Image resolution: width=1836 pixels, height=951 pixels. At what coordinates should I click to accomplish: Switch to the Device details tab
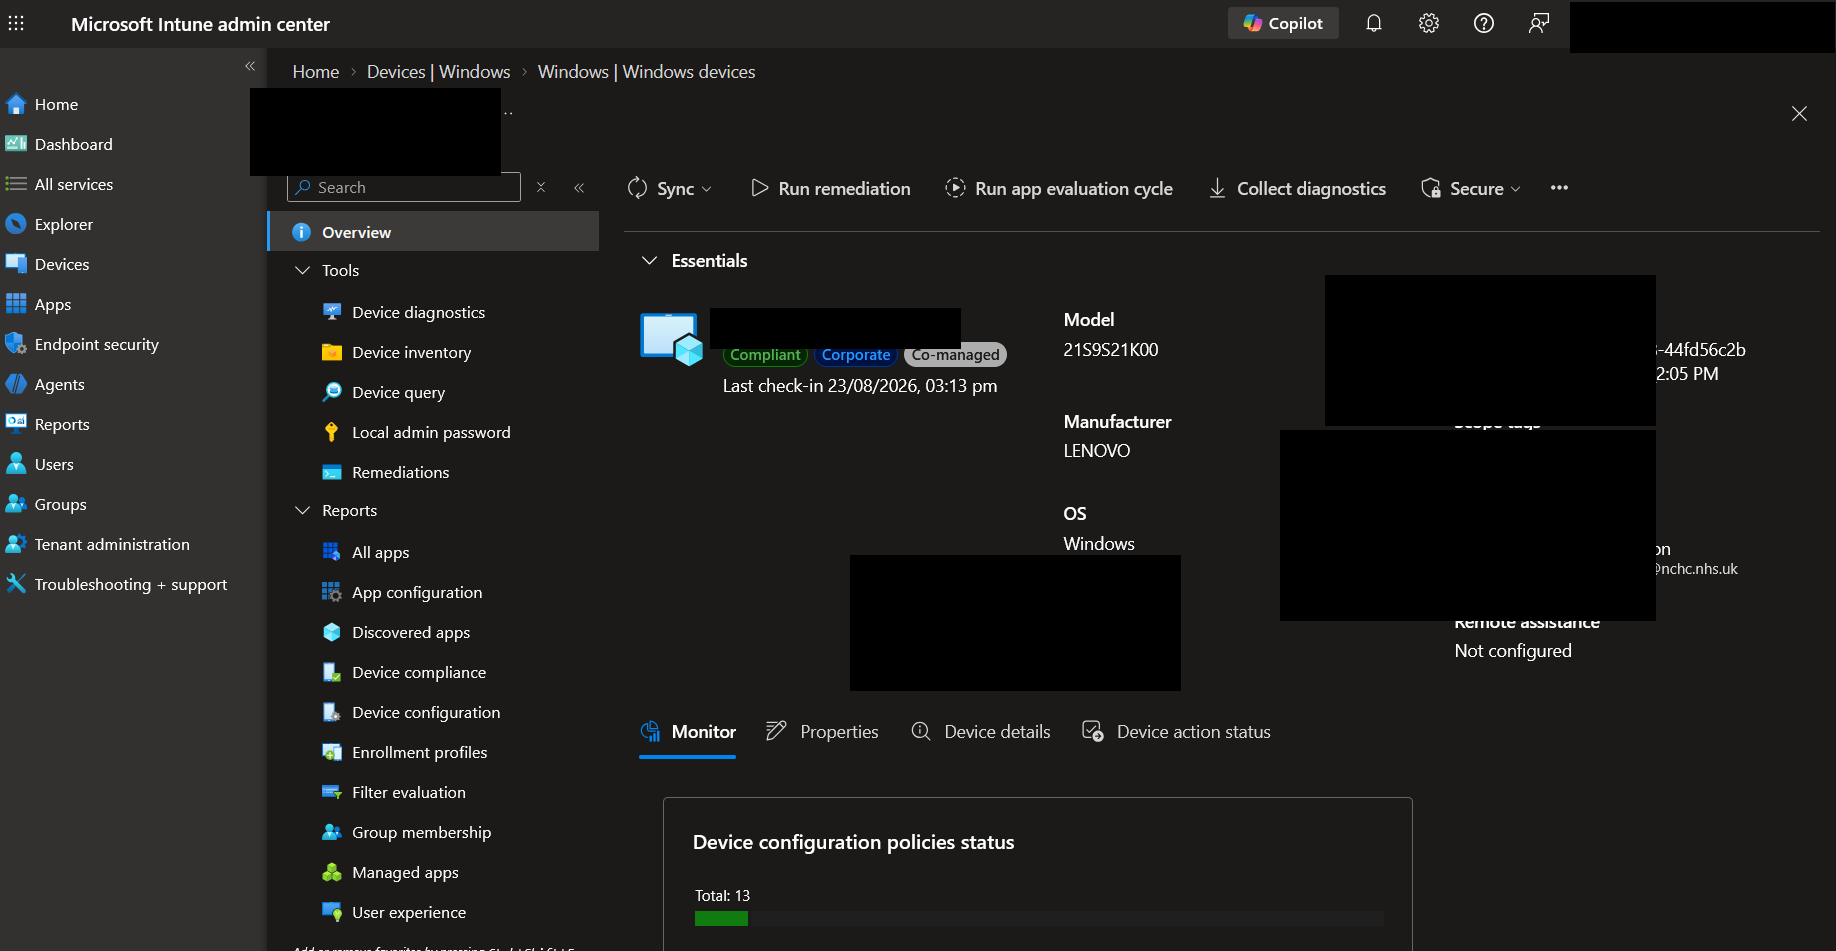tap(981, 732)
